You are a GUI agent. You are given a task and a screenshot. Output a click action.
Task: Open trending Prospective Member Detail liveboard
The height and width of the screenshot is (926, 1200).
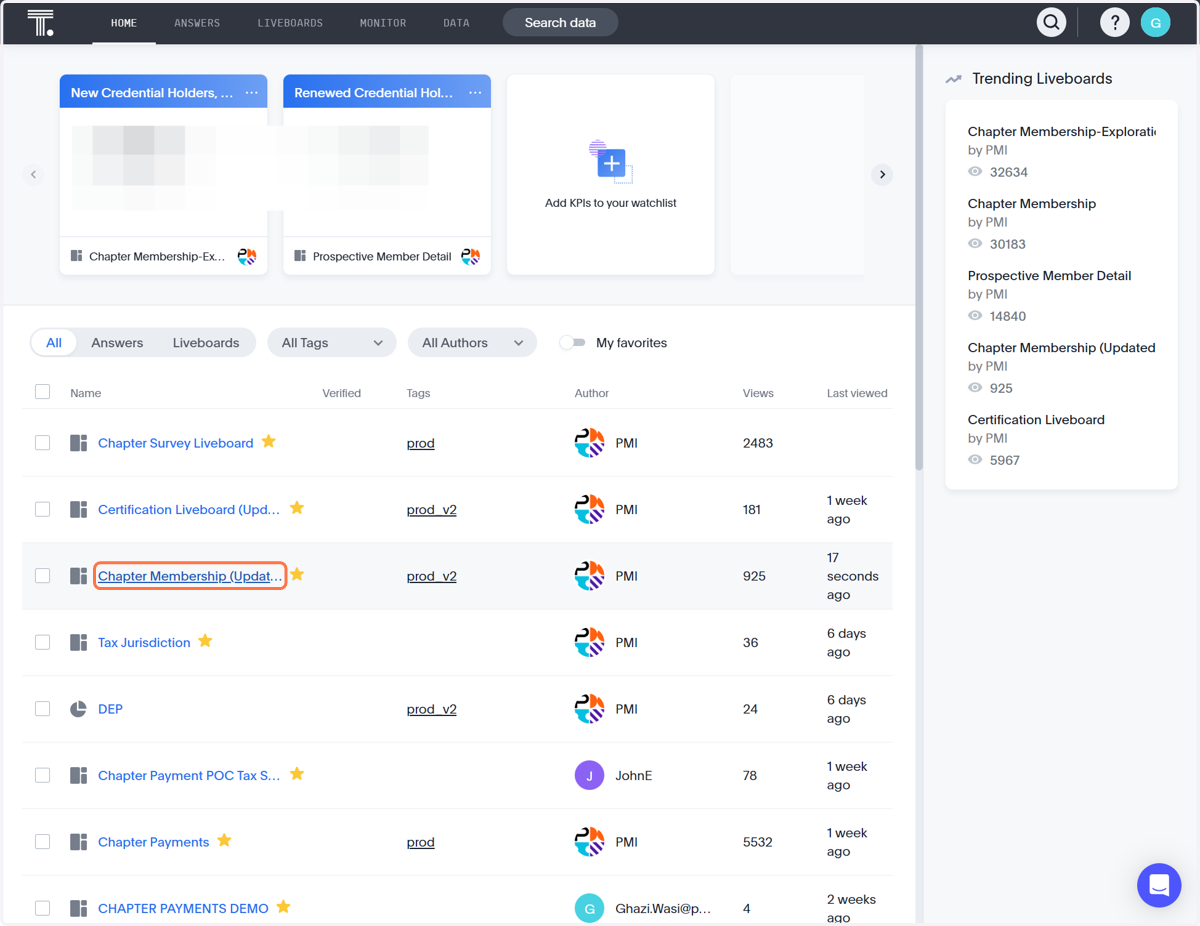[x=1049, y=275]
